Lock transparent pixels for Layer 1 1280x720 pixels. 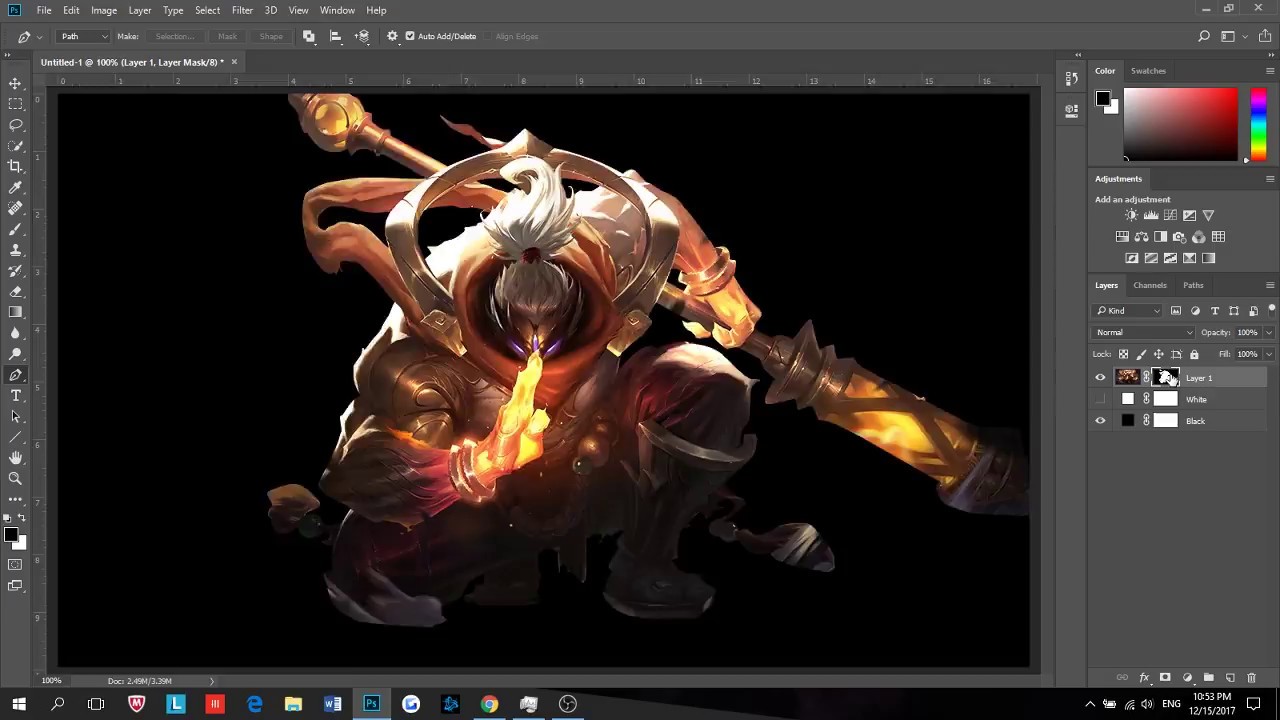(1123, 354)
